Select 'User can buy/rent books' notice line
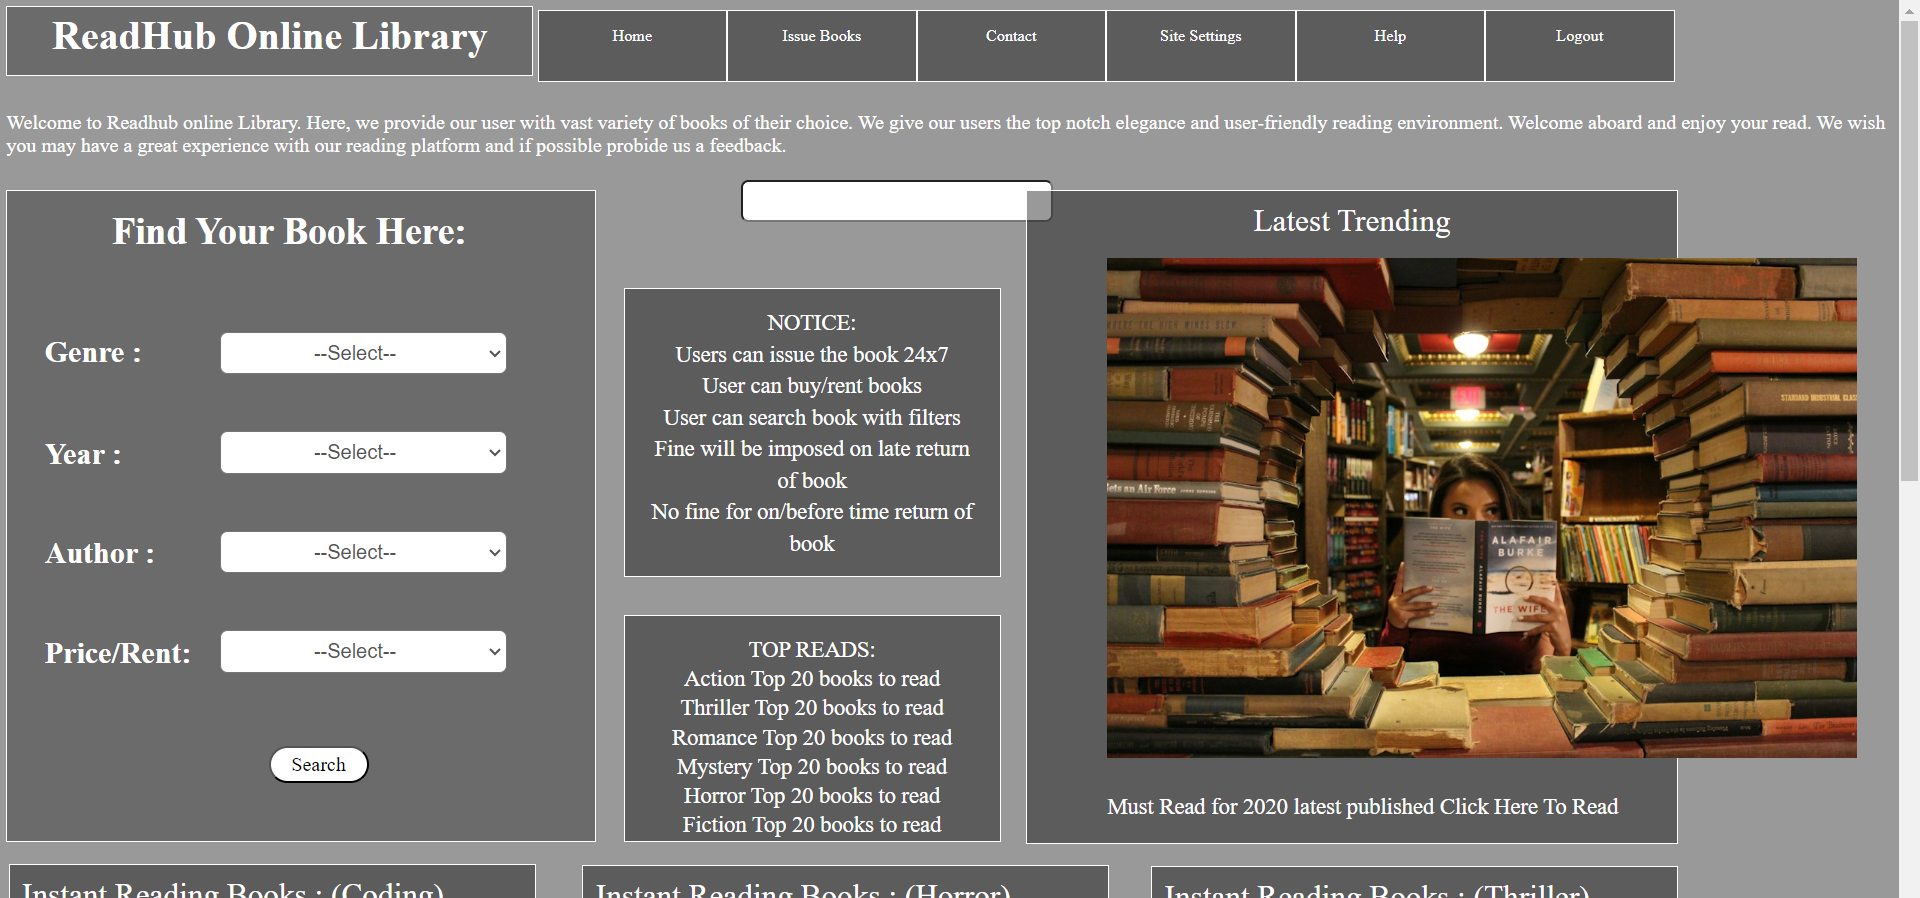Screen dimensions: 1920x898 (x=812, y=386)
